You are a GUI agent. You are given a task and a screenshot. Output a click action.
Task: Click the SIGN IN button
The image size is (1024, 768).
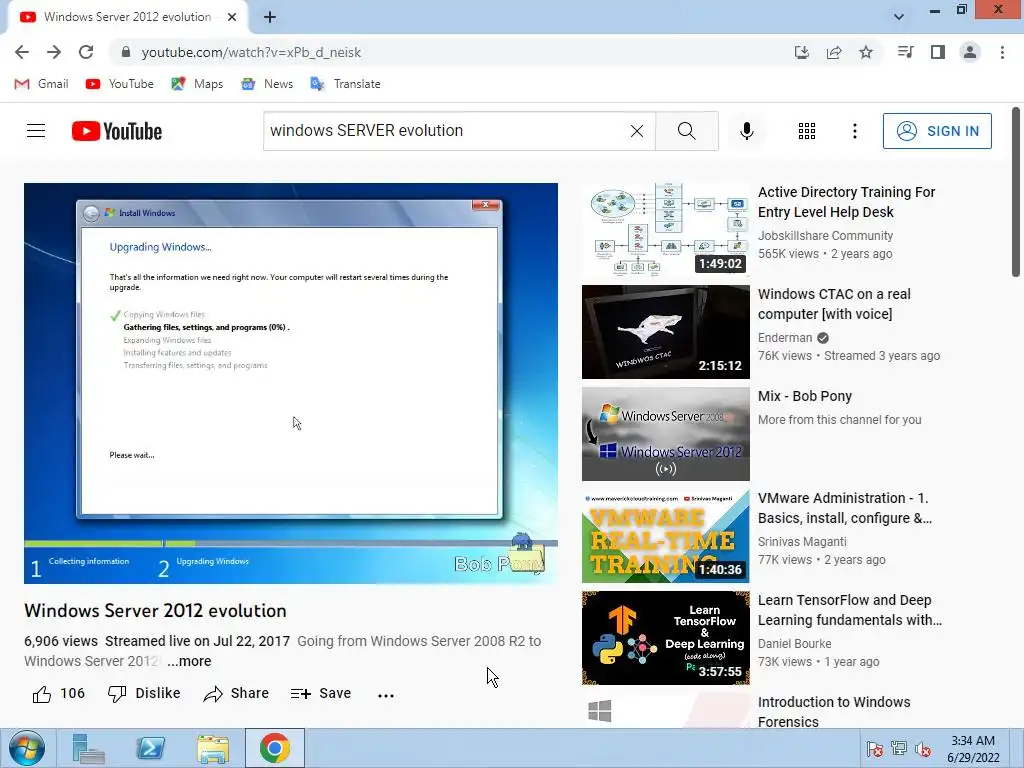(x=937, y=131)
